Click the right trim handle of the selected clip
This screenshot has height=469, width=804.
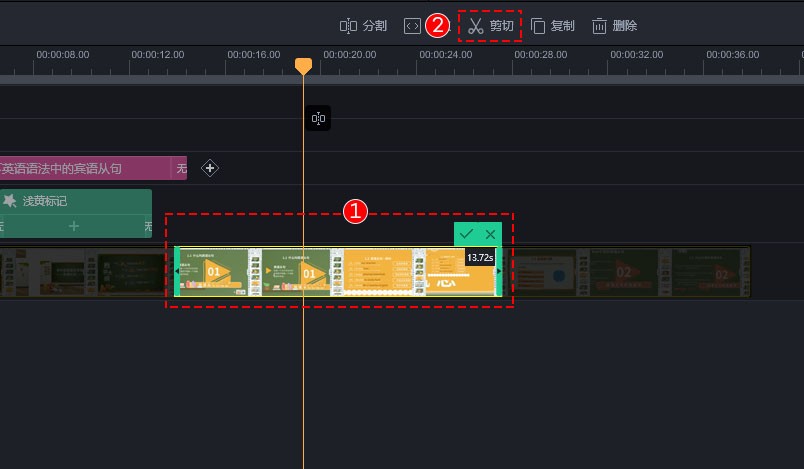[x=497, y=271]
